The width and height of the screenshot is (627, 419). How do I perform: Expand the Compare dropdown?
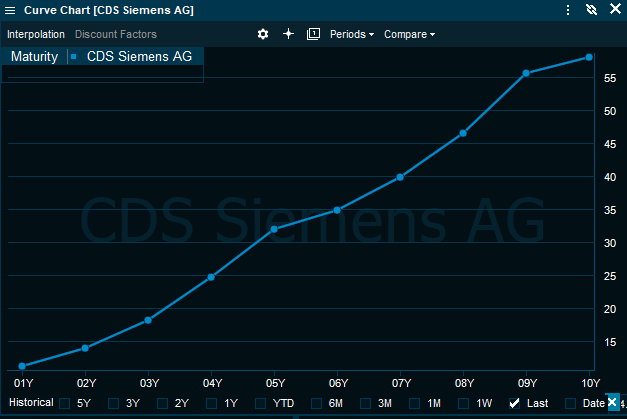click(409, 34)
